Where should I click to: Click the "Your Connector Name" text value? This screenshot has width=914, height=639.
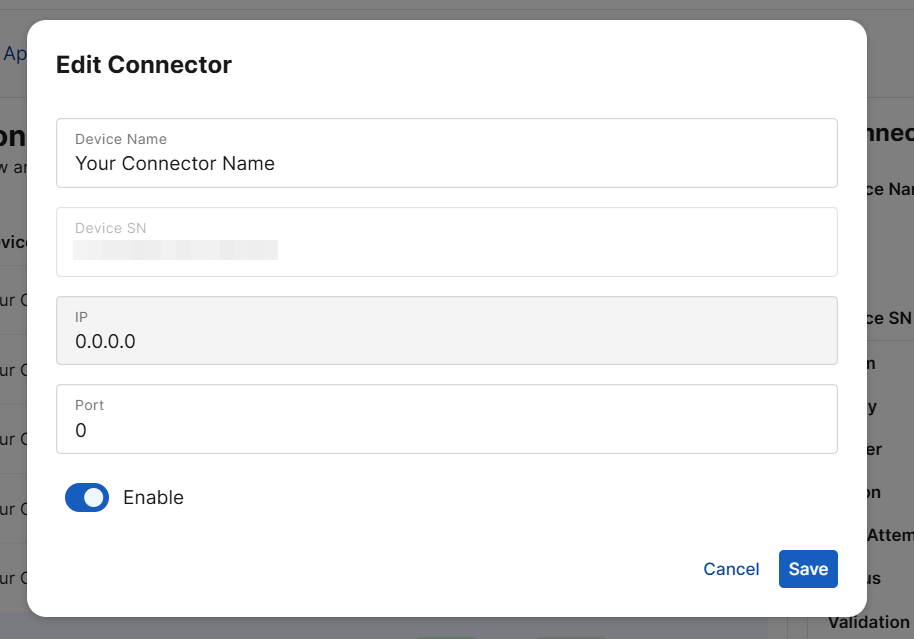click(x=175, y=163)
